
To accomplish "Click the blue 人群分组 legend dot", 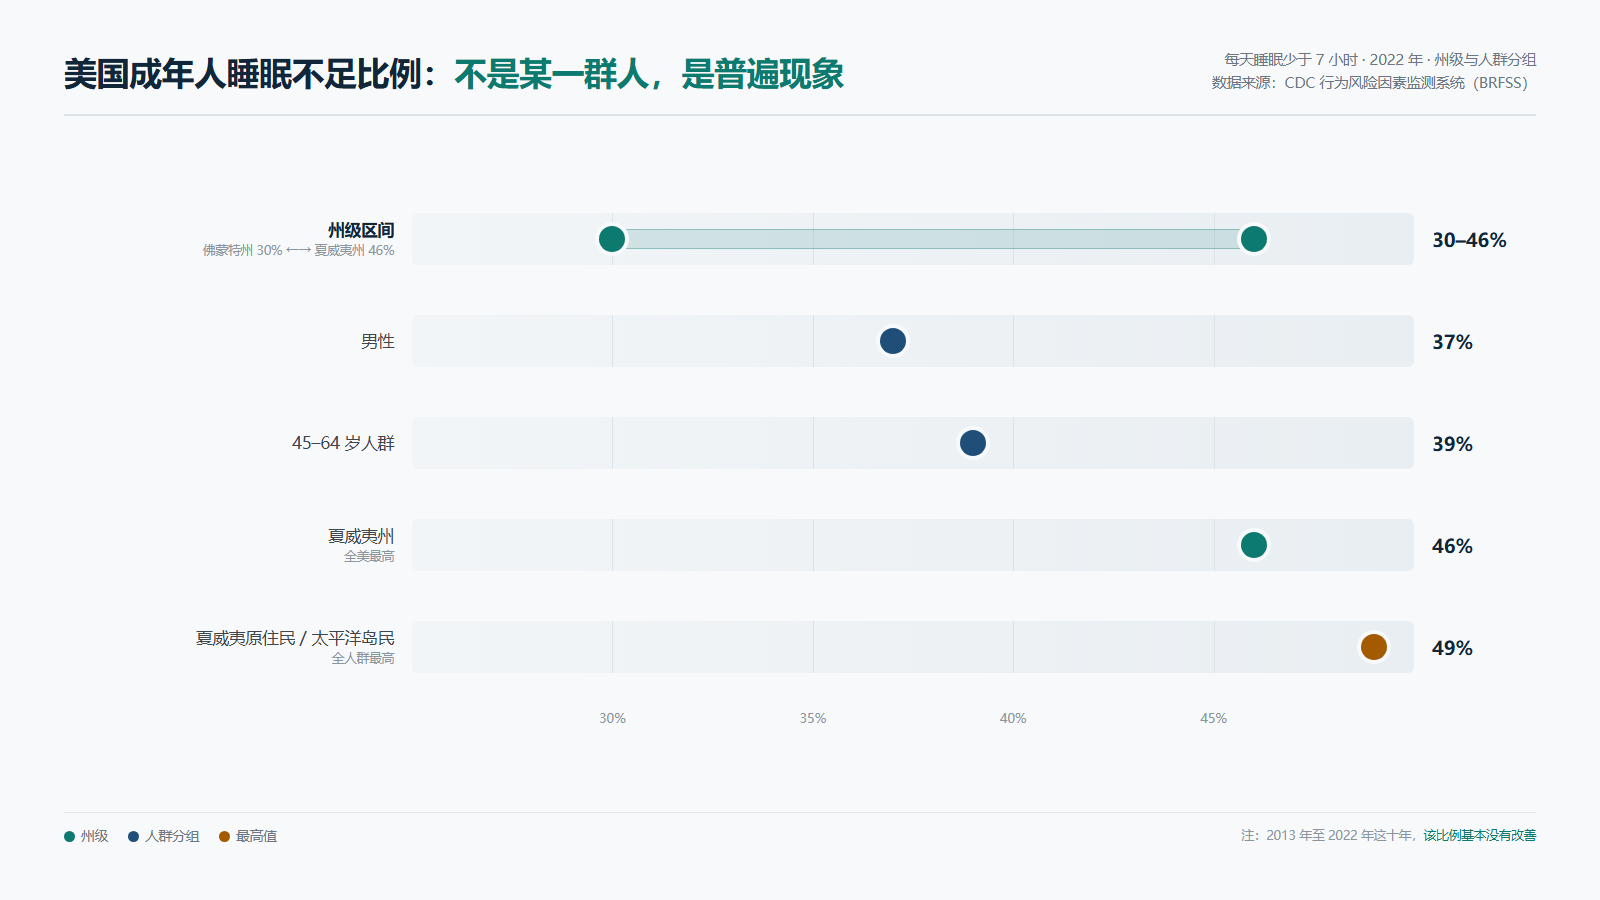I will coord(133,837).
